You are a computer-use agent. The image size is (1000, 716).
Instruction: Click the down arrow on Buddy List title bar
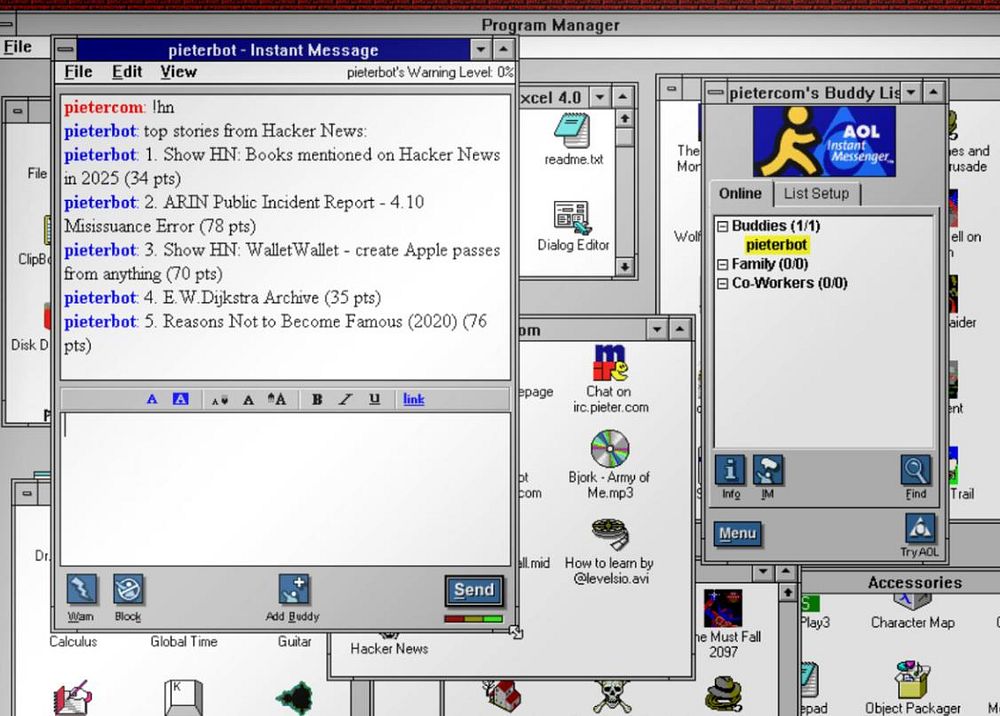pyautogui.click(x=911, y=92)
